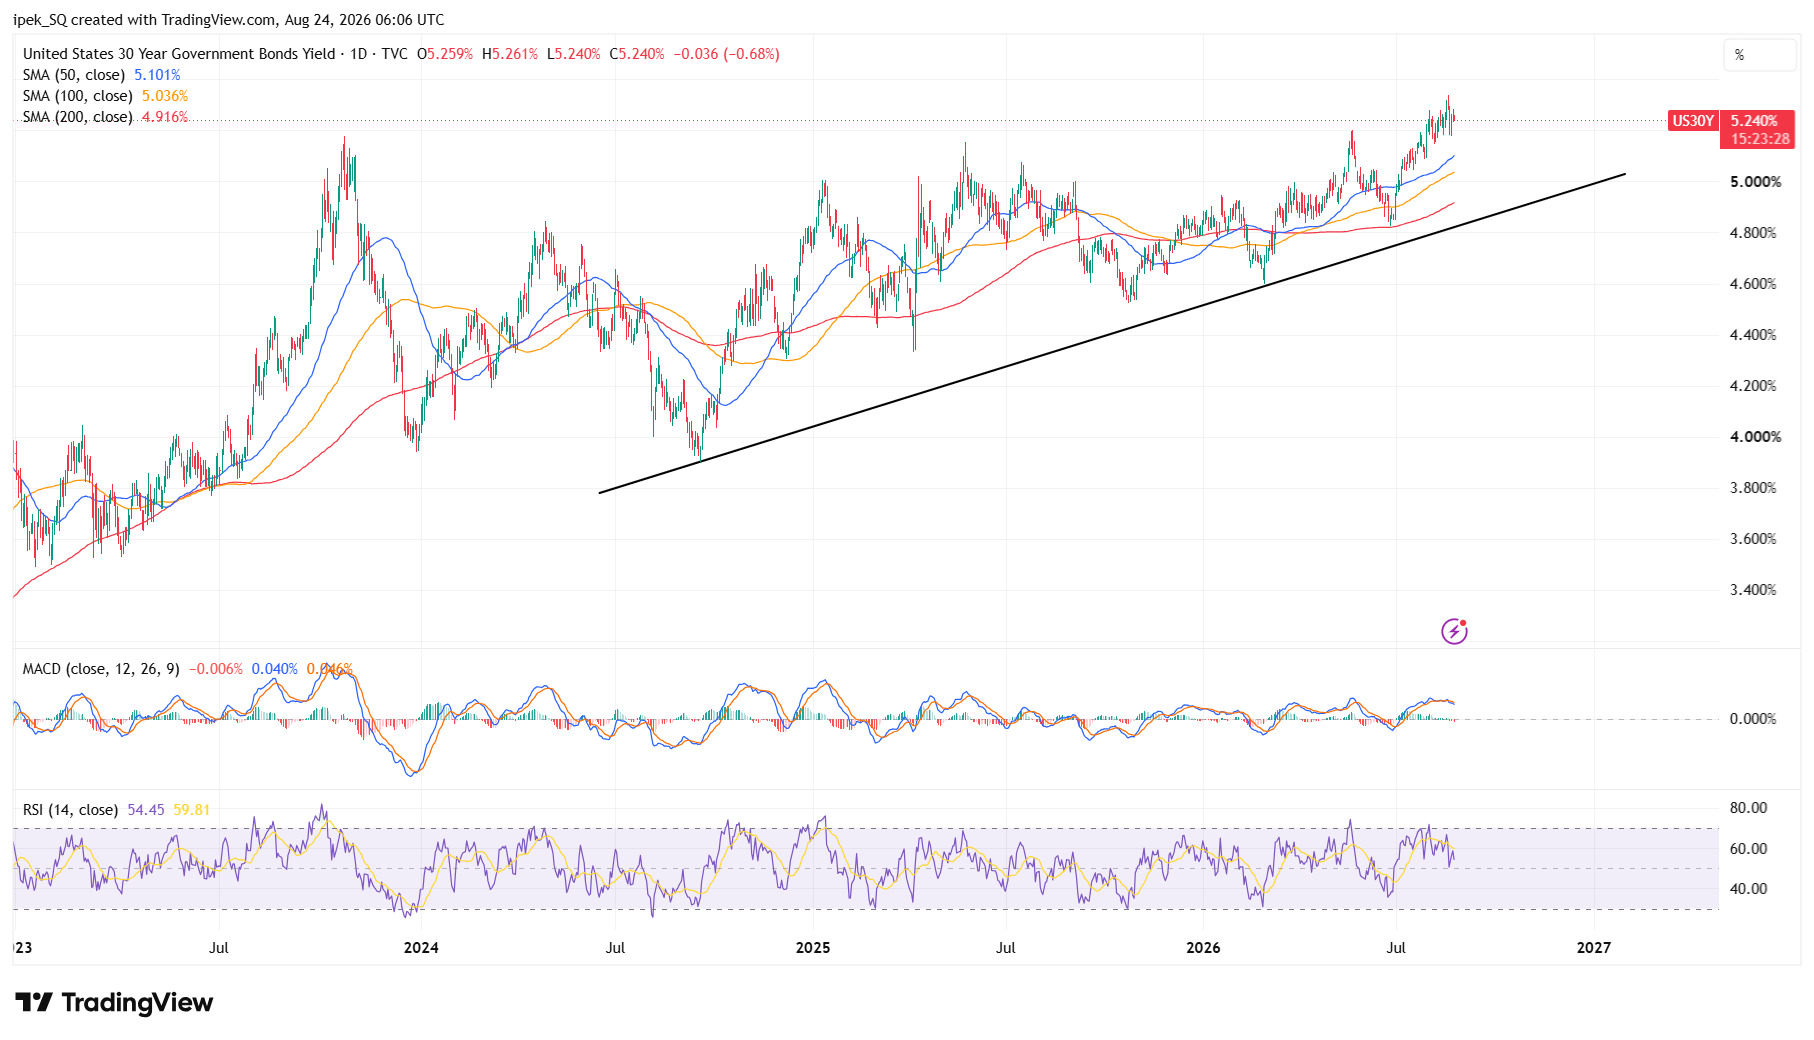This screenshot has width=1814, height=1040.
Task: Click the open value O5.259%
Action: 445,54
